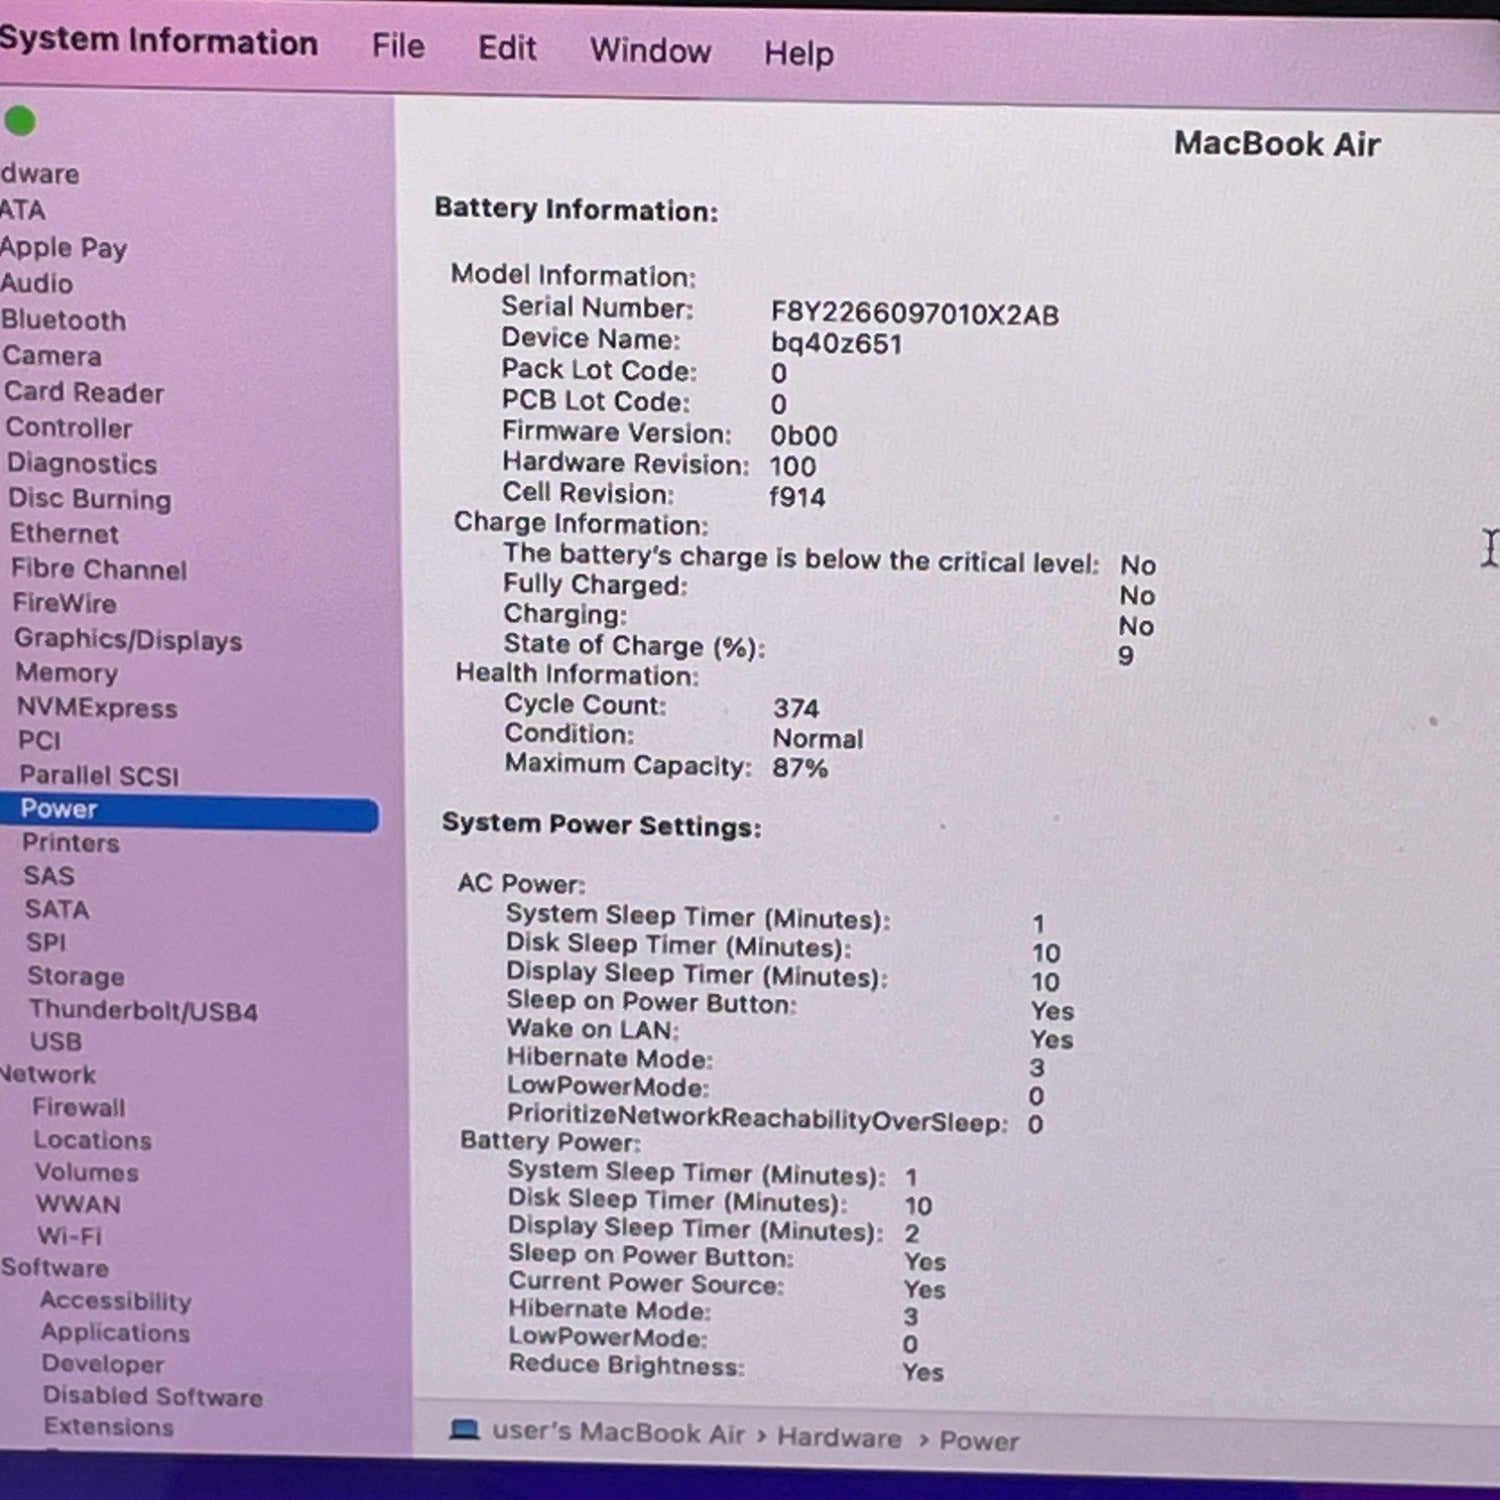Click user's MacBook Air in path bar

point(618,1433)
